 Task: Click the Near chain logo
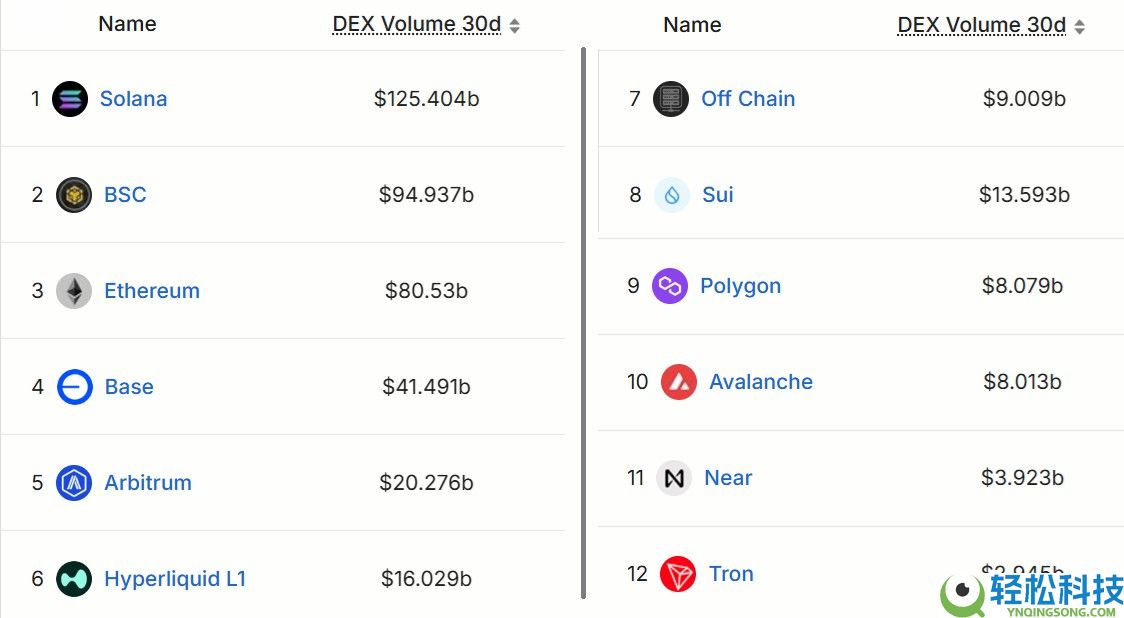point(674,478)
